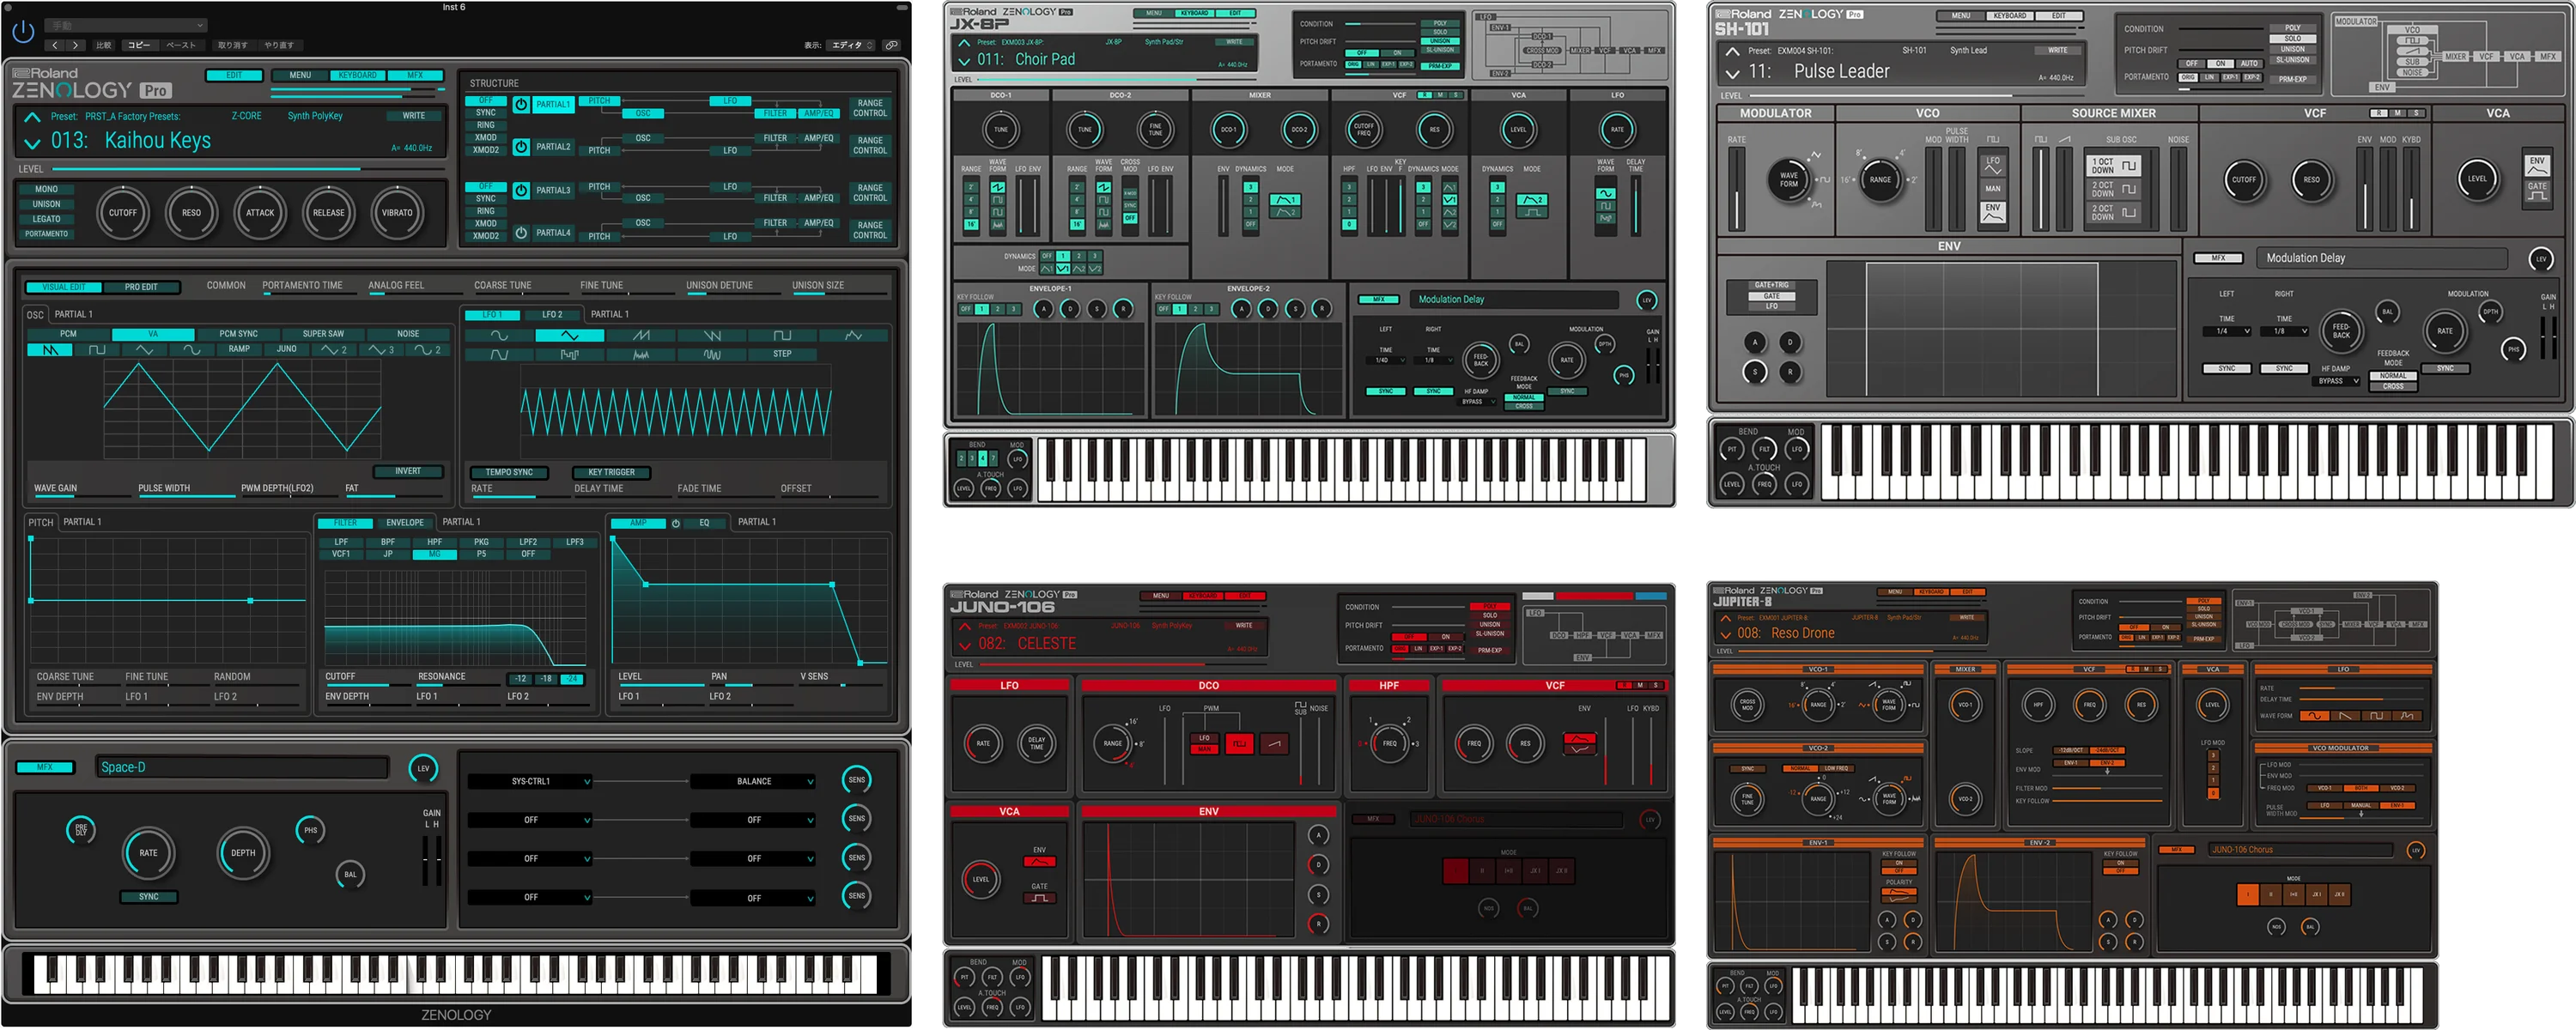Open the editor view dropdown in plugin header
The width and height of the screenshot is (2576, 1030).
click(x=853, y=45)
